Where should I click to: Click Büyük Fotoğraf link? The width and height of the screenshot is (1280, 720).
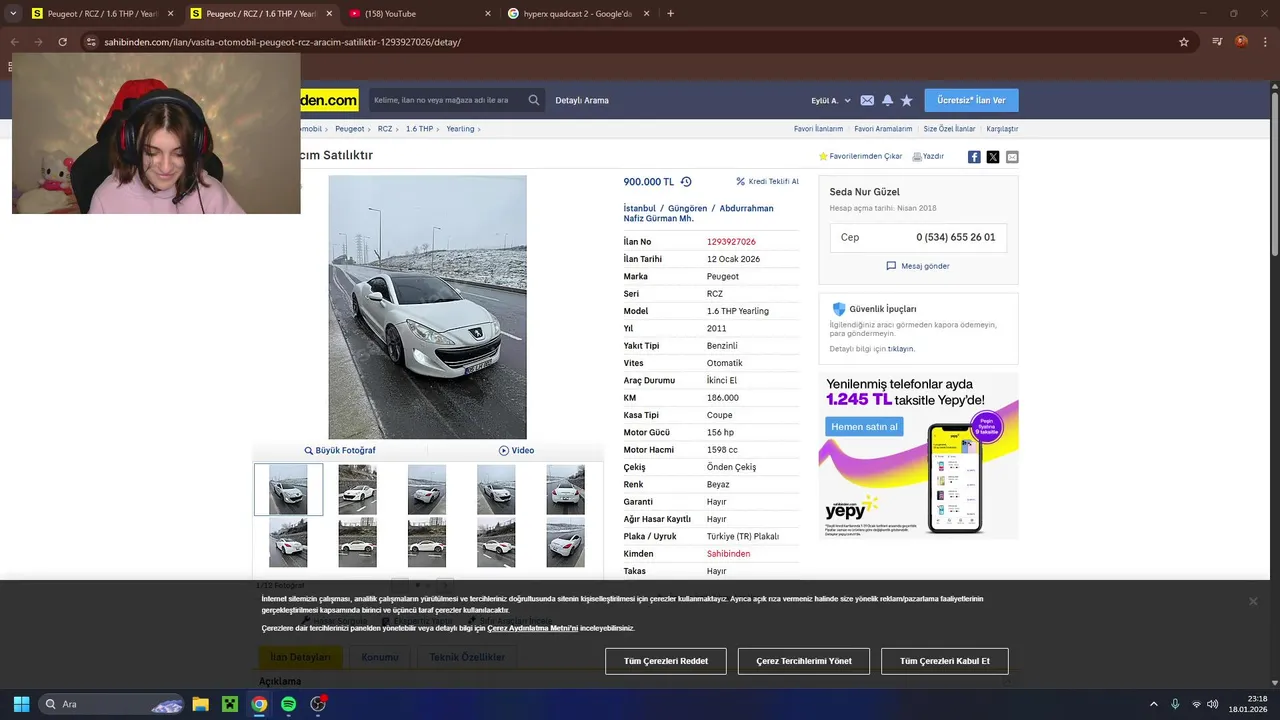click(340, 451)
